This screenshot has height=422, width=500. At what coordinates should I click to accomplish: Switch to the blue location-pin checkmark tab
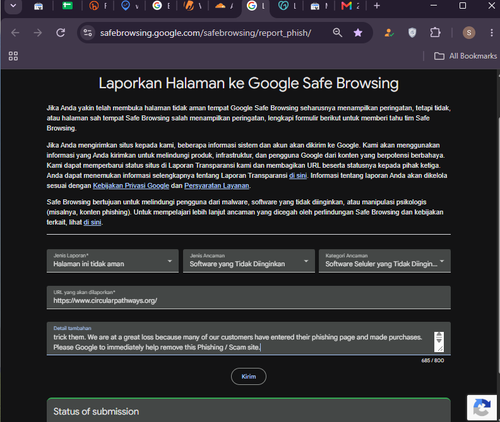(125, 6)
